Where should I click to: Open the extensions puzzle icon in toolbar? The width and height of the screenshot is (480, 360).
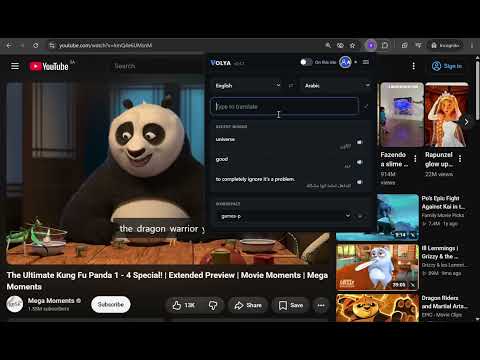coord(385,45)
